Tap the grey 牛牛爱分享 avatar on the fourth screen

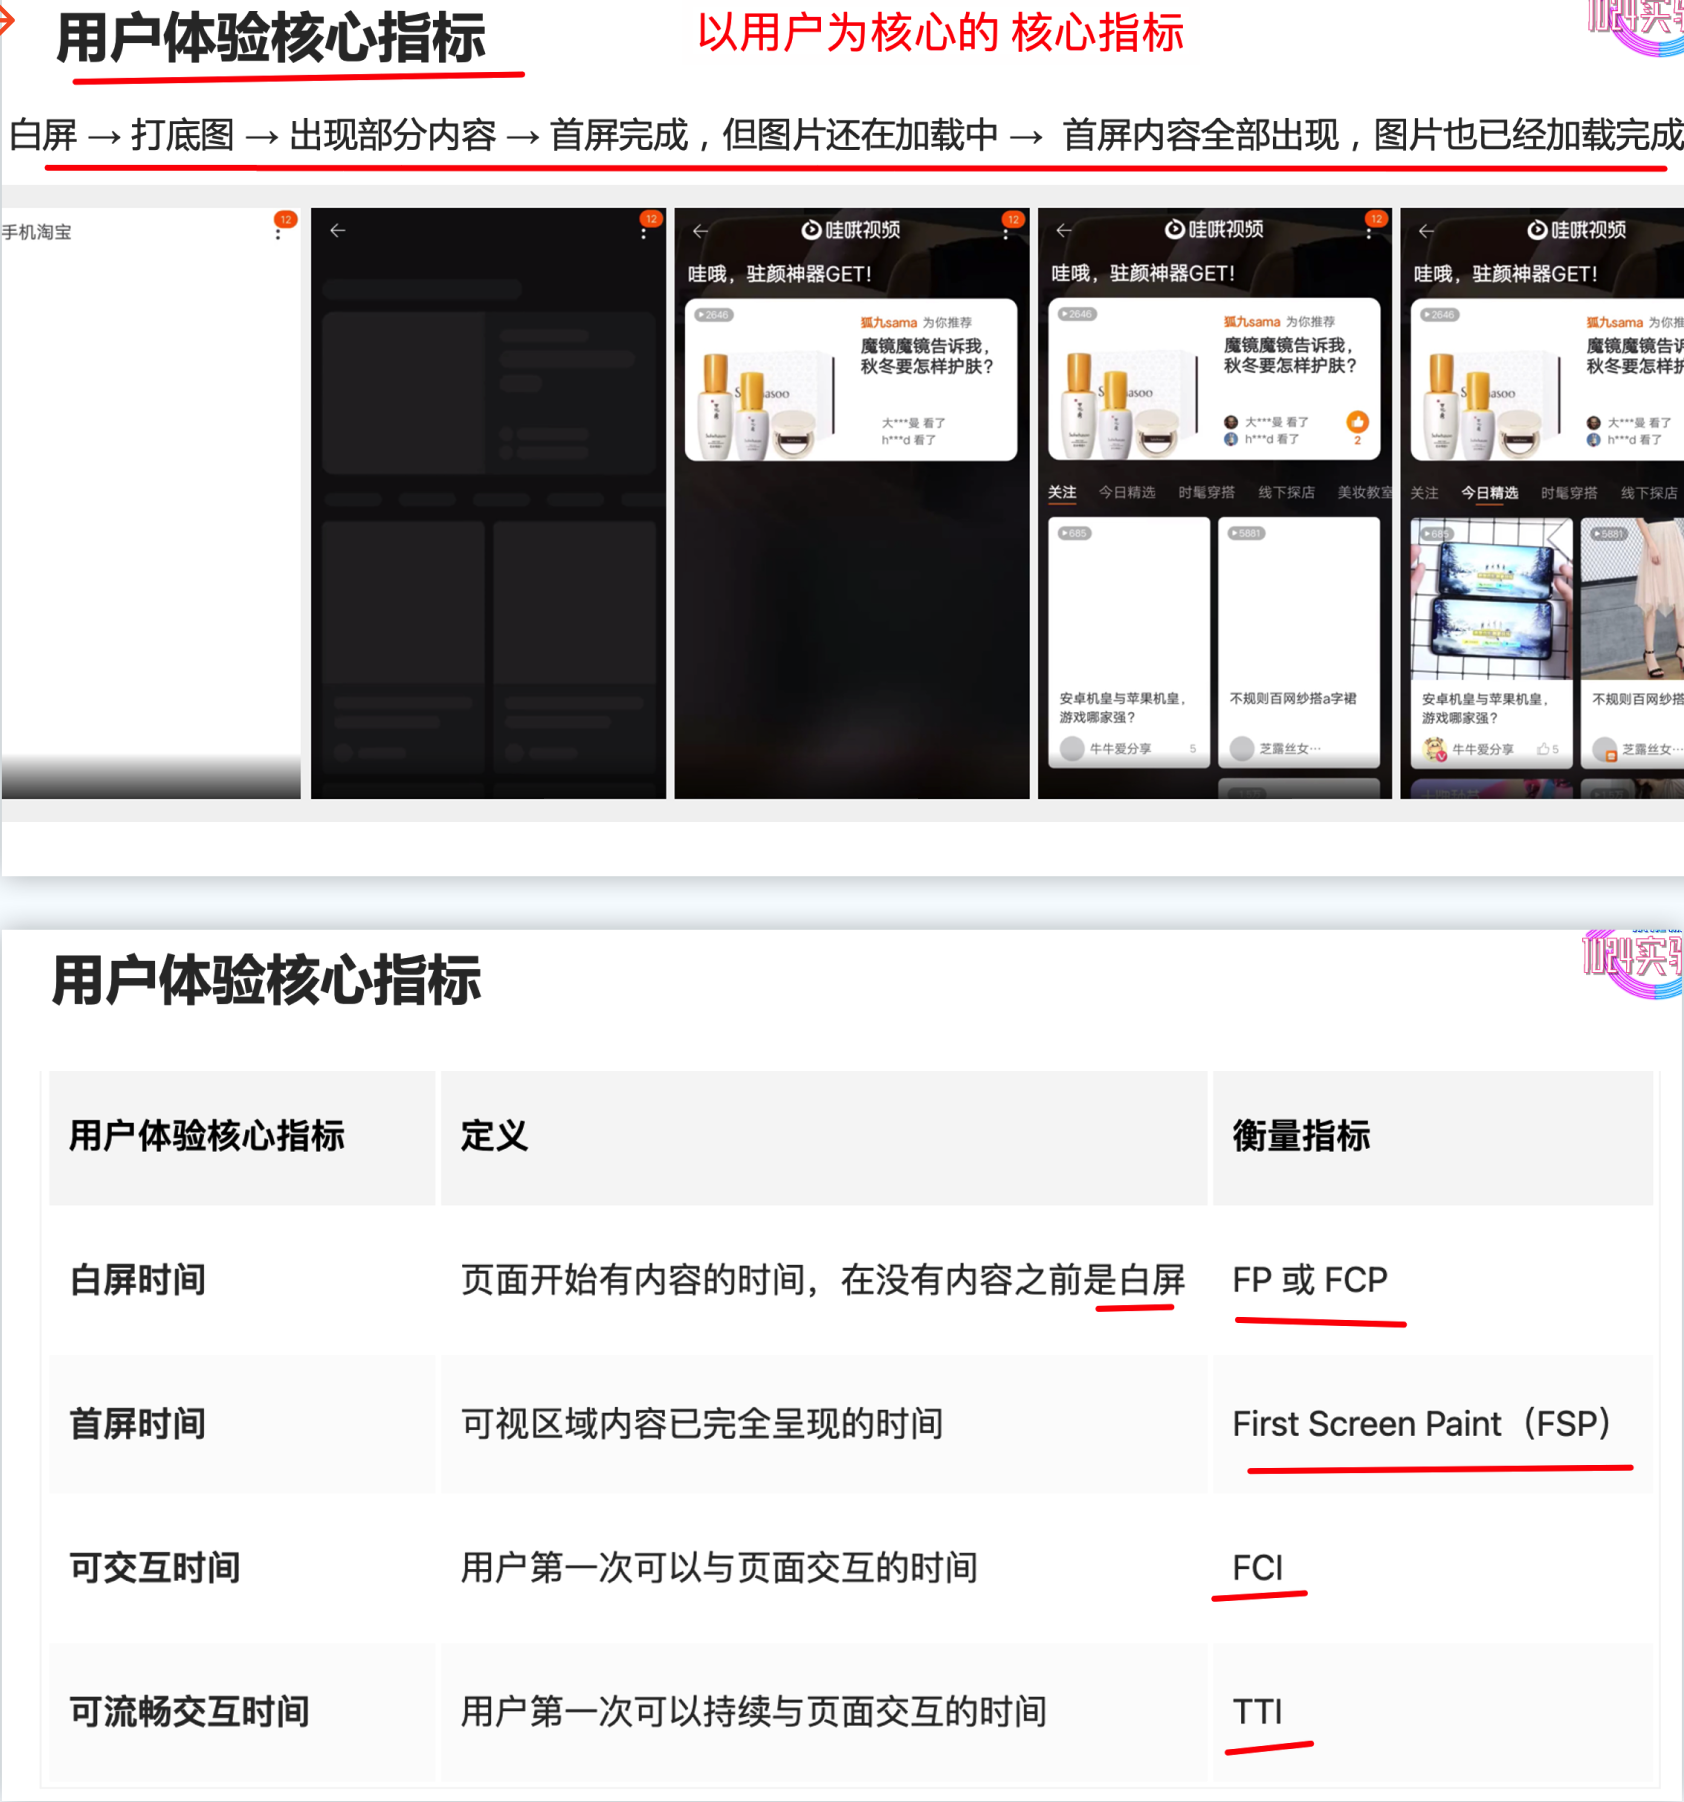coord(1072,749)
